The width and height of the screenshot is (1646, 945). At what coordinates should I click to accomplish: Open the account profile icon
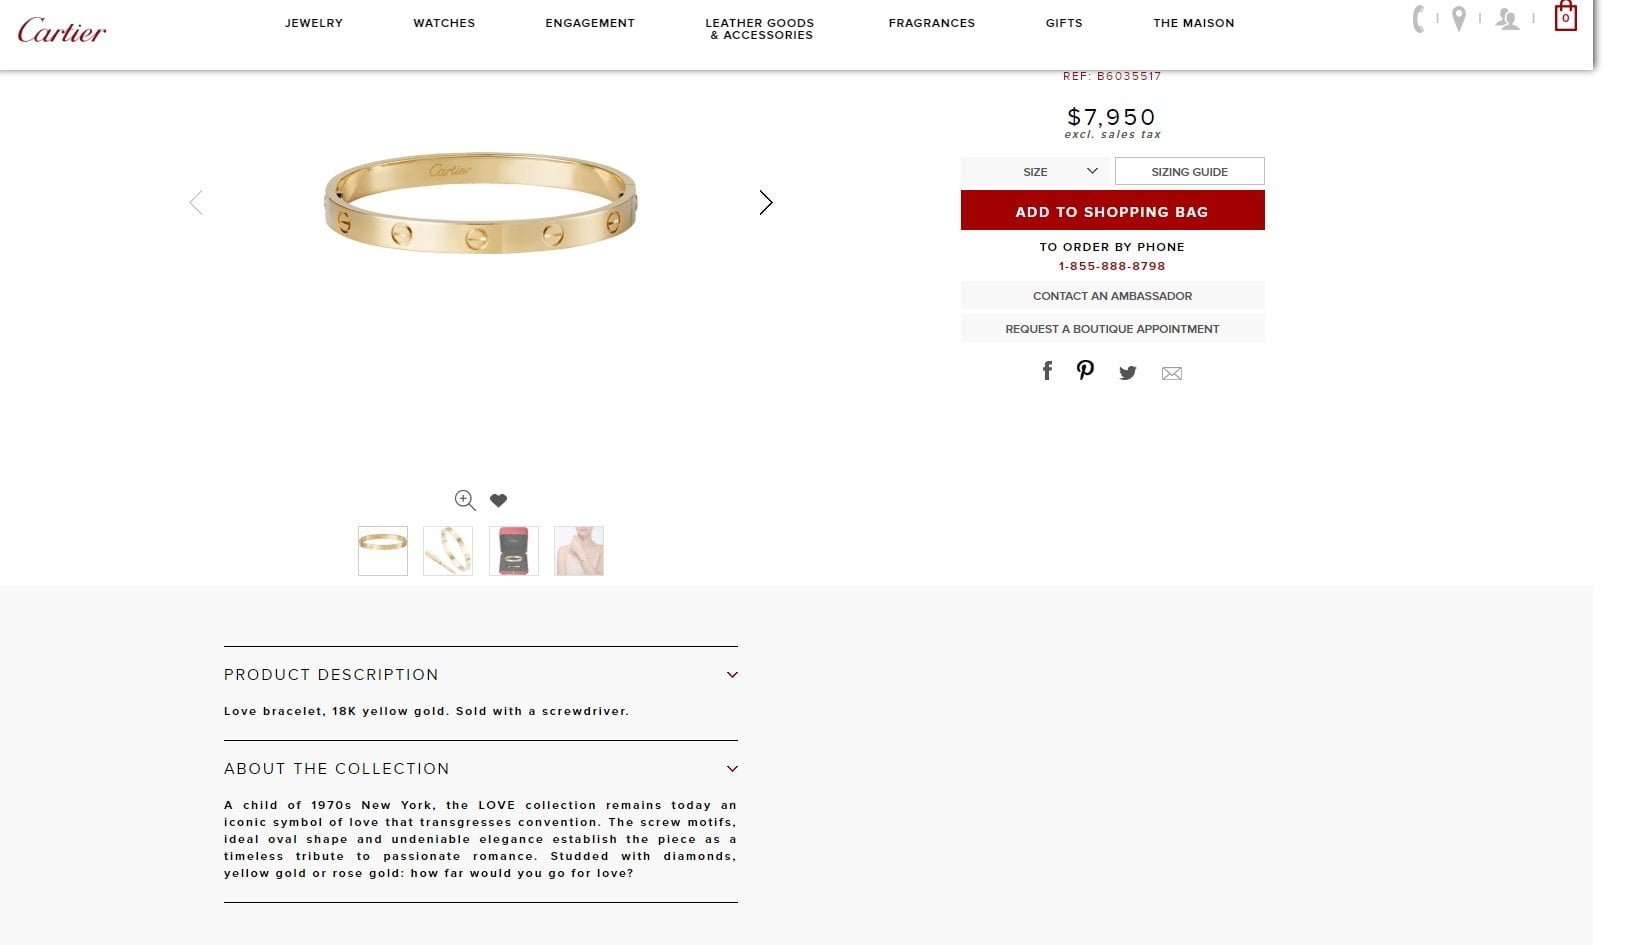[x=1507, y=19]
